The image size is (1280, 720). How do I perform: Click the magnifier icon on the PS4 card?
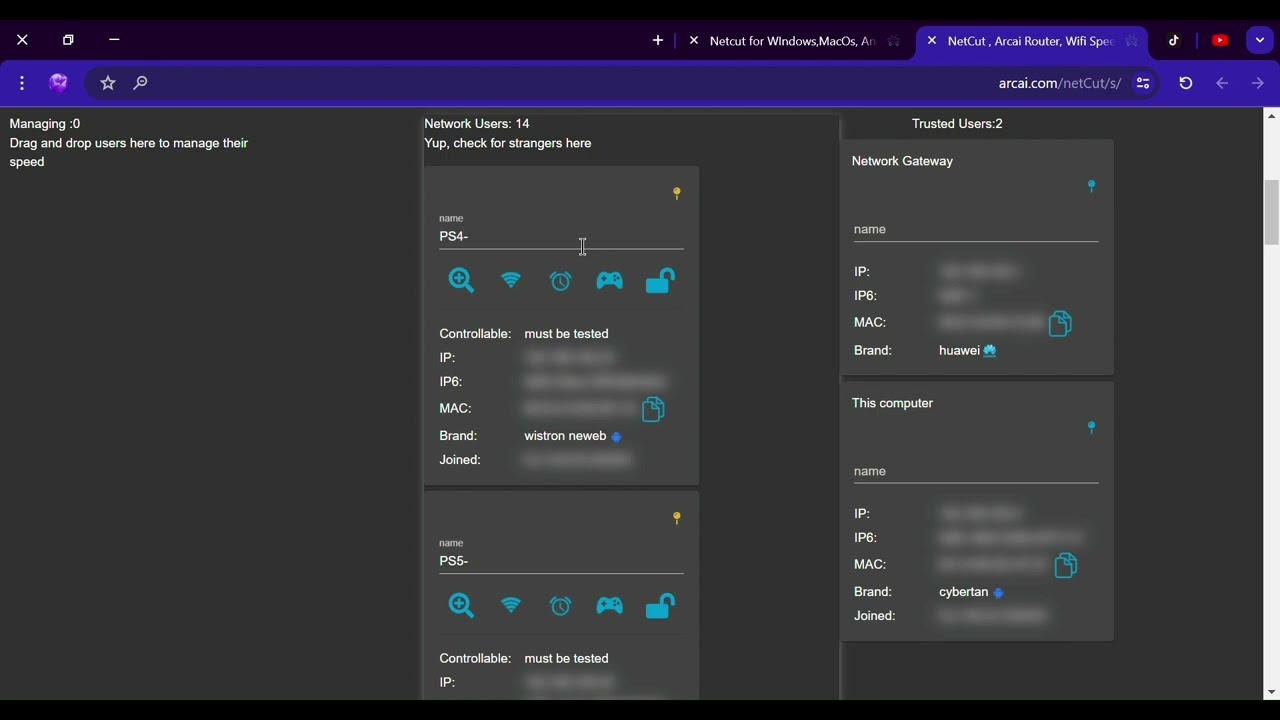point(461,280)
